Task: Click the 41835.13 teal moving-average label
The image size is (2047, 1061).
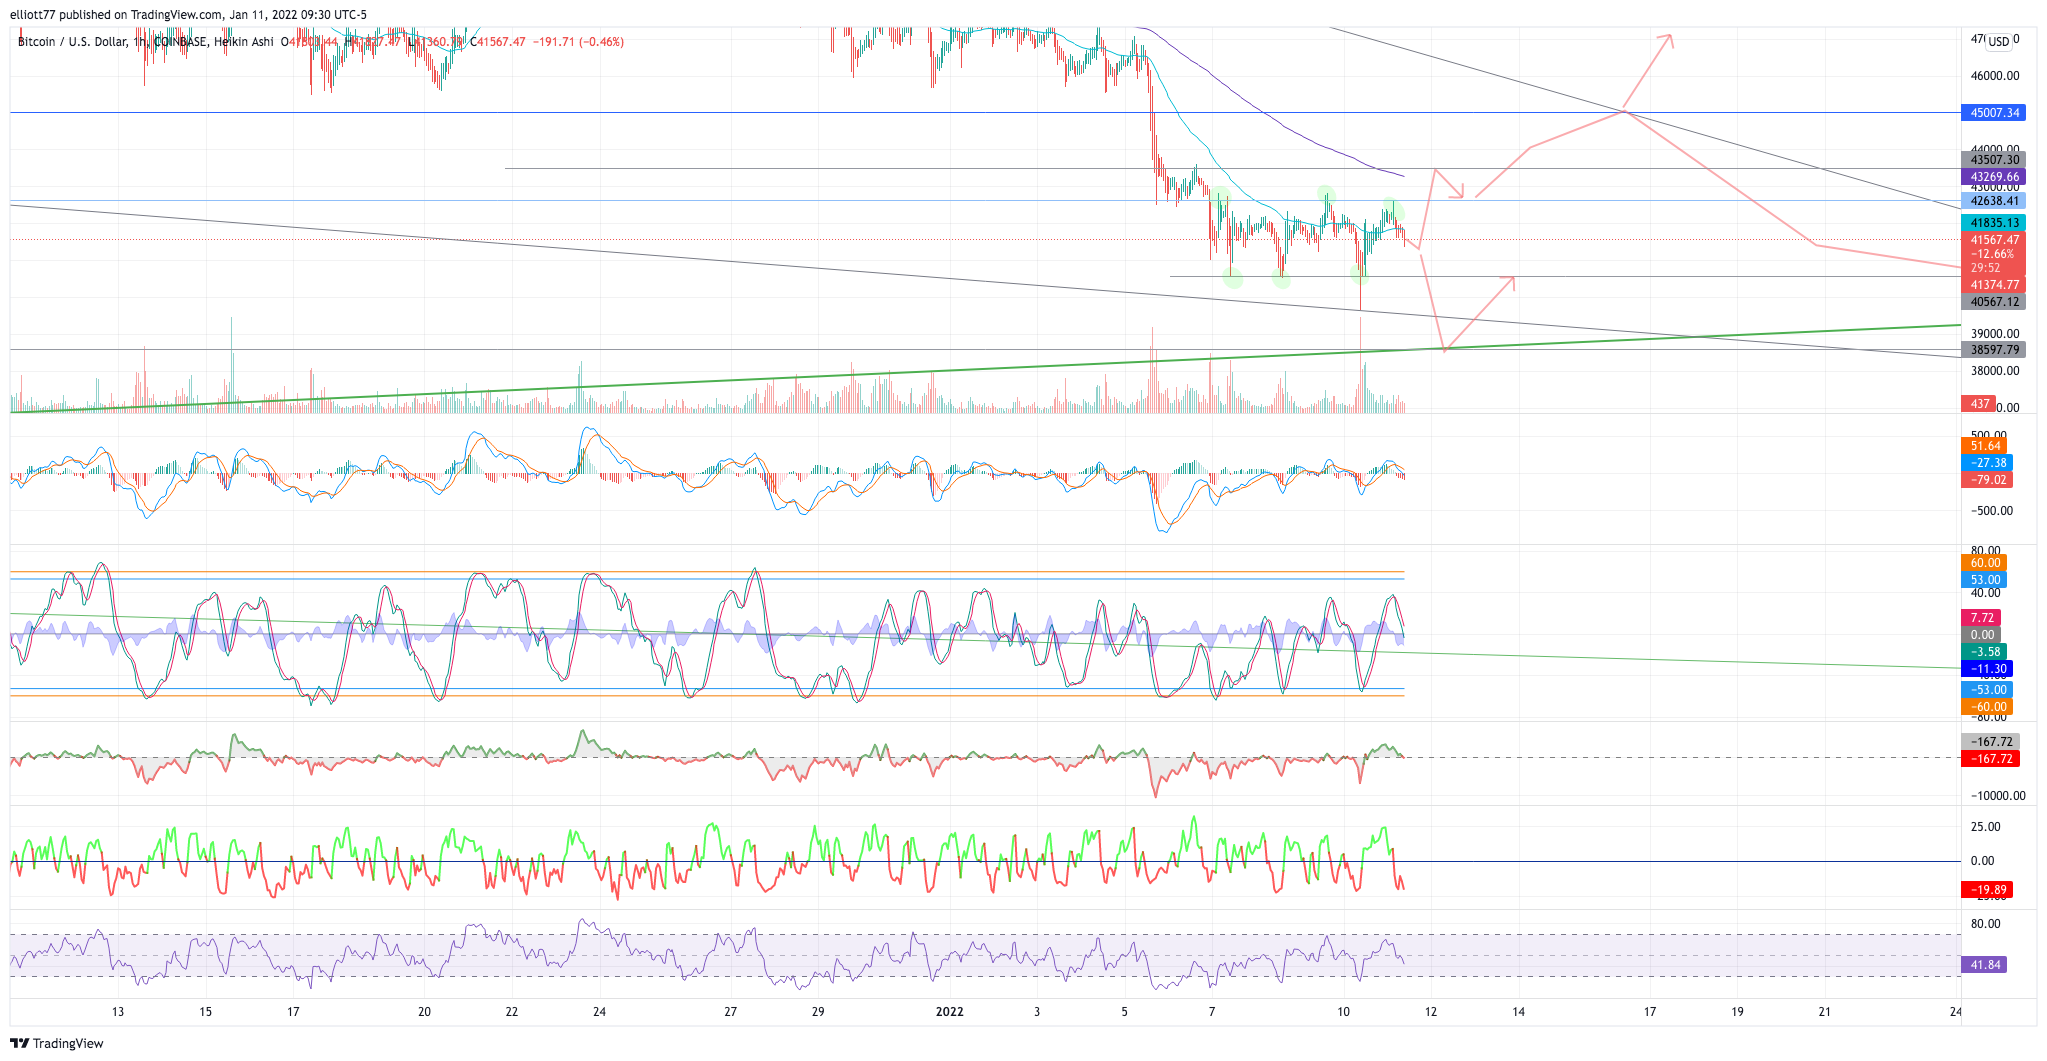Action: (x=1993, y=223)
